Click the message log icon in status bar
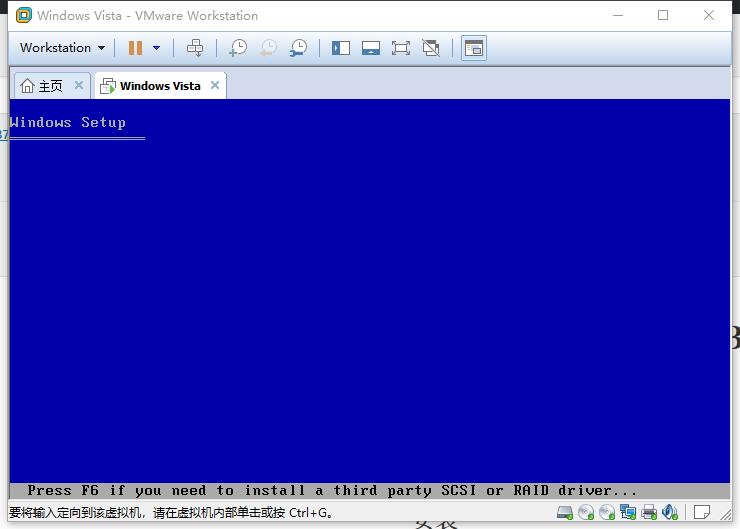 pos(702,512)
